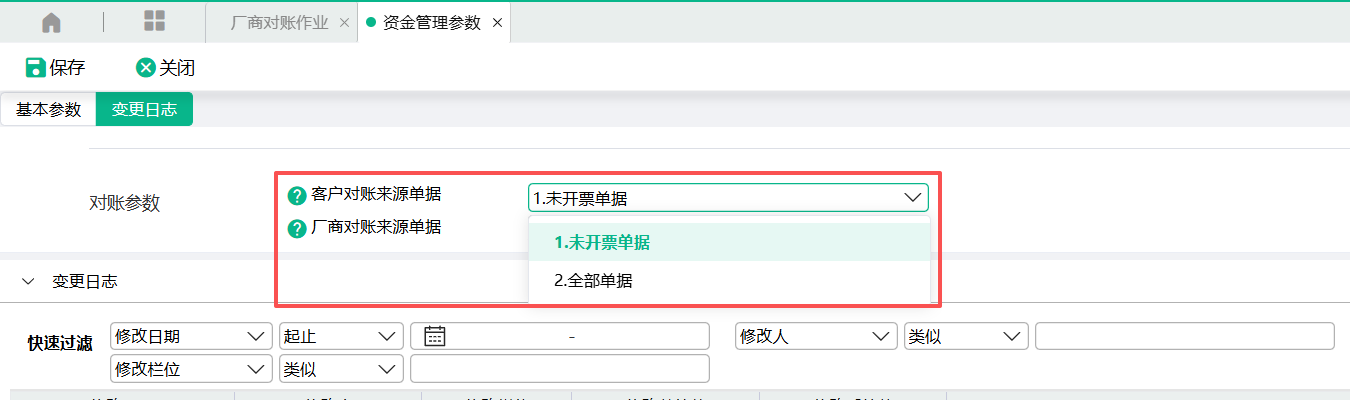Open the 修改人 filter dropdown

coord(815,336)
